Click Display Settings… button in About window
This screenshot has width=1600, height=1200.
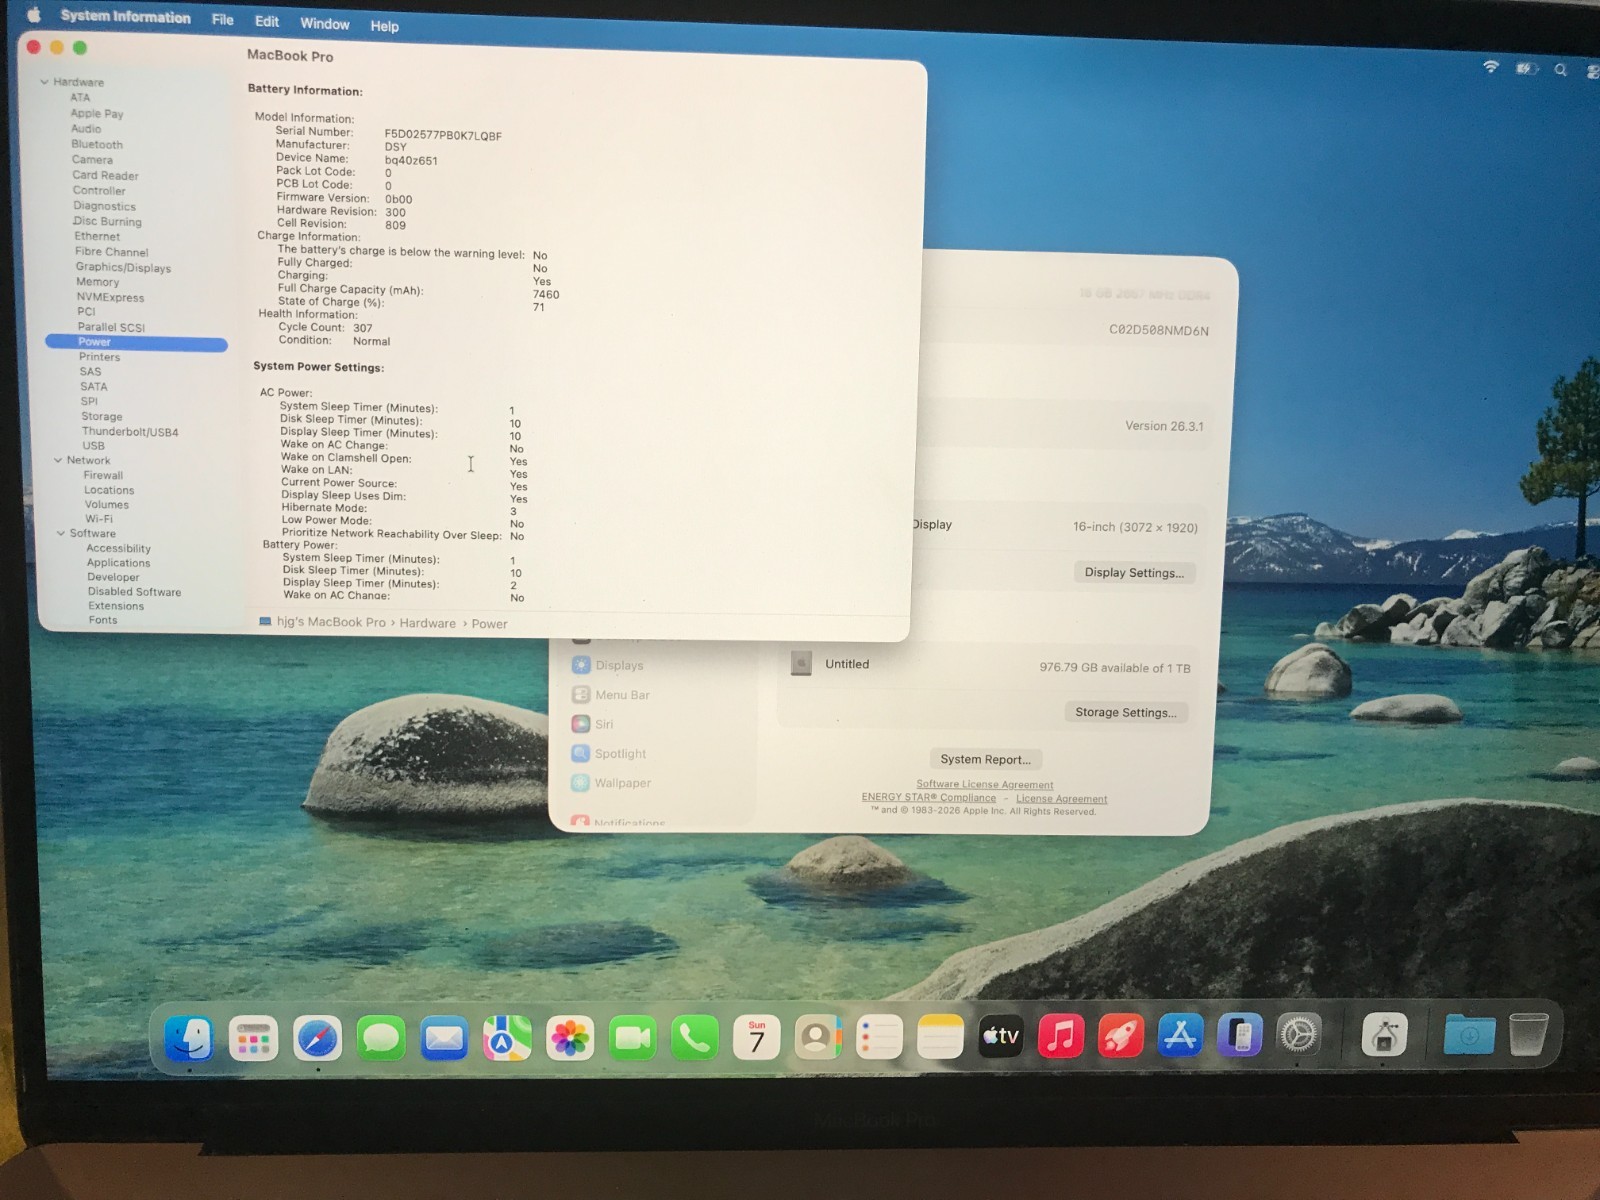pyautogui.click(x=1134, y=573)
